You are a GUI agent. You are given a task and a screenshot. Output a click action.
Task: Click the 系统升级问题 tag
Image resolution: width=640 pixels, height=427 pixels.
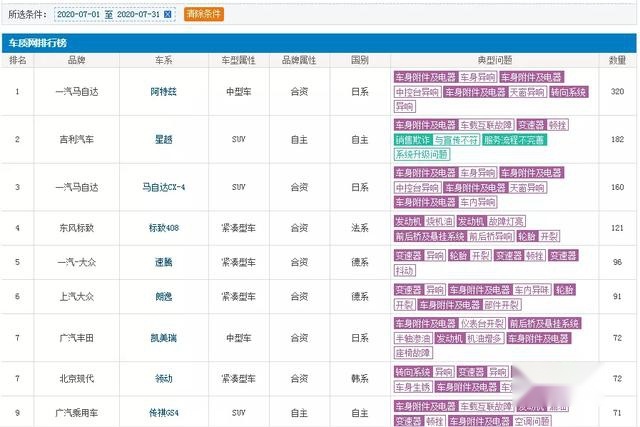422,155
